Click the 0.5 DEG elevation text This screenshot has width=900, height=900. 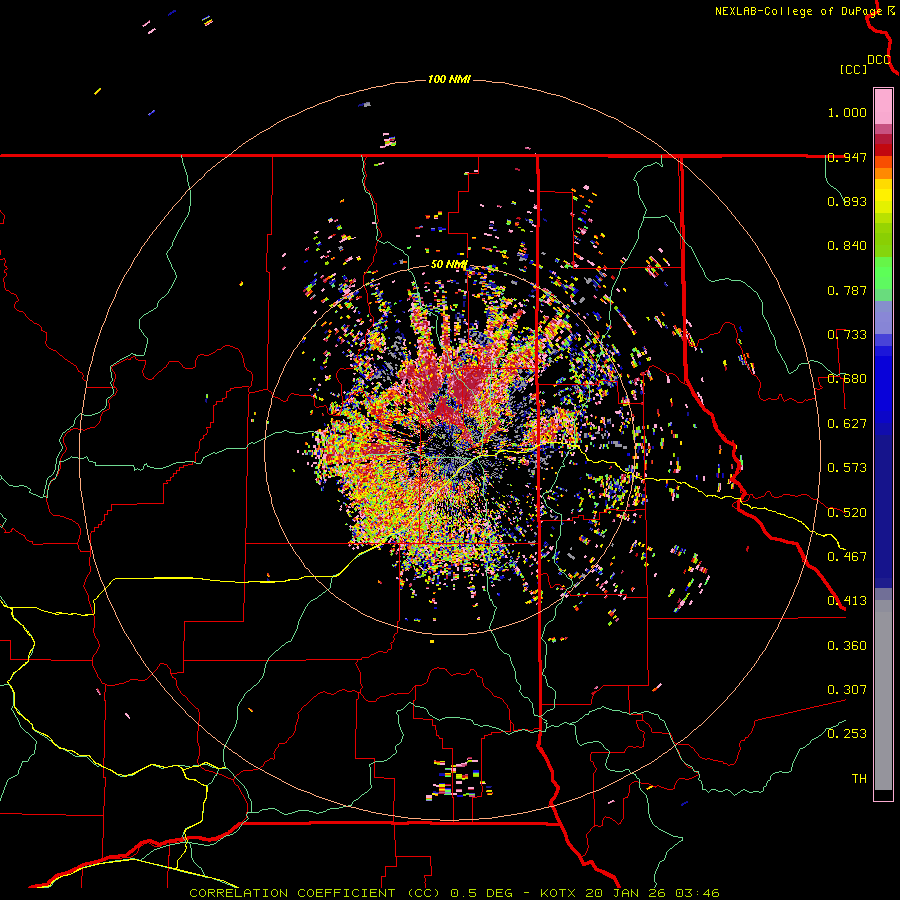[x=480, y=893]
